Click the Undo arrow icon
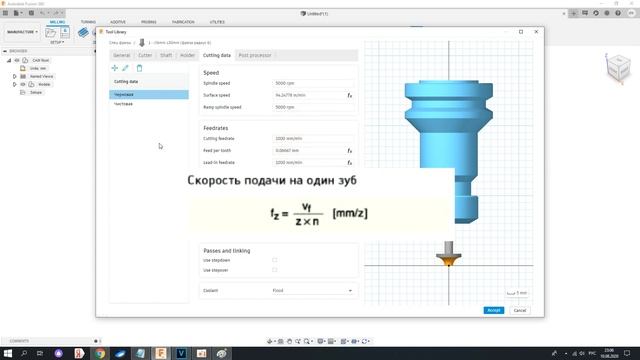 tap(43, 13)
